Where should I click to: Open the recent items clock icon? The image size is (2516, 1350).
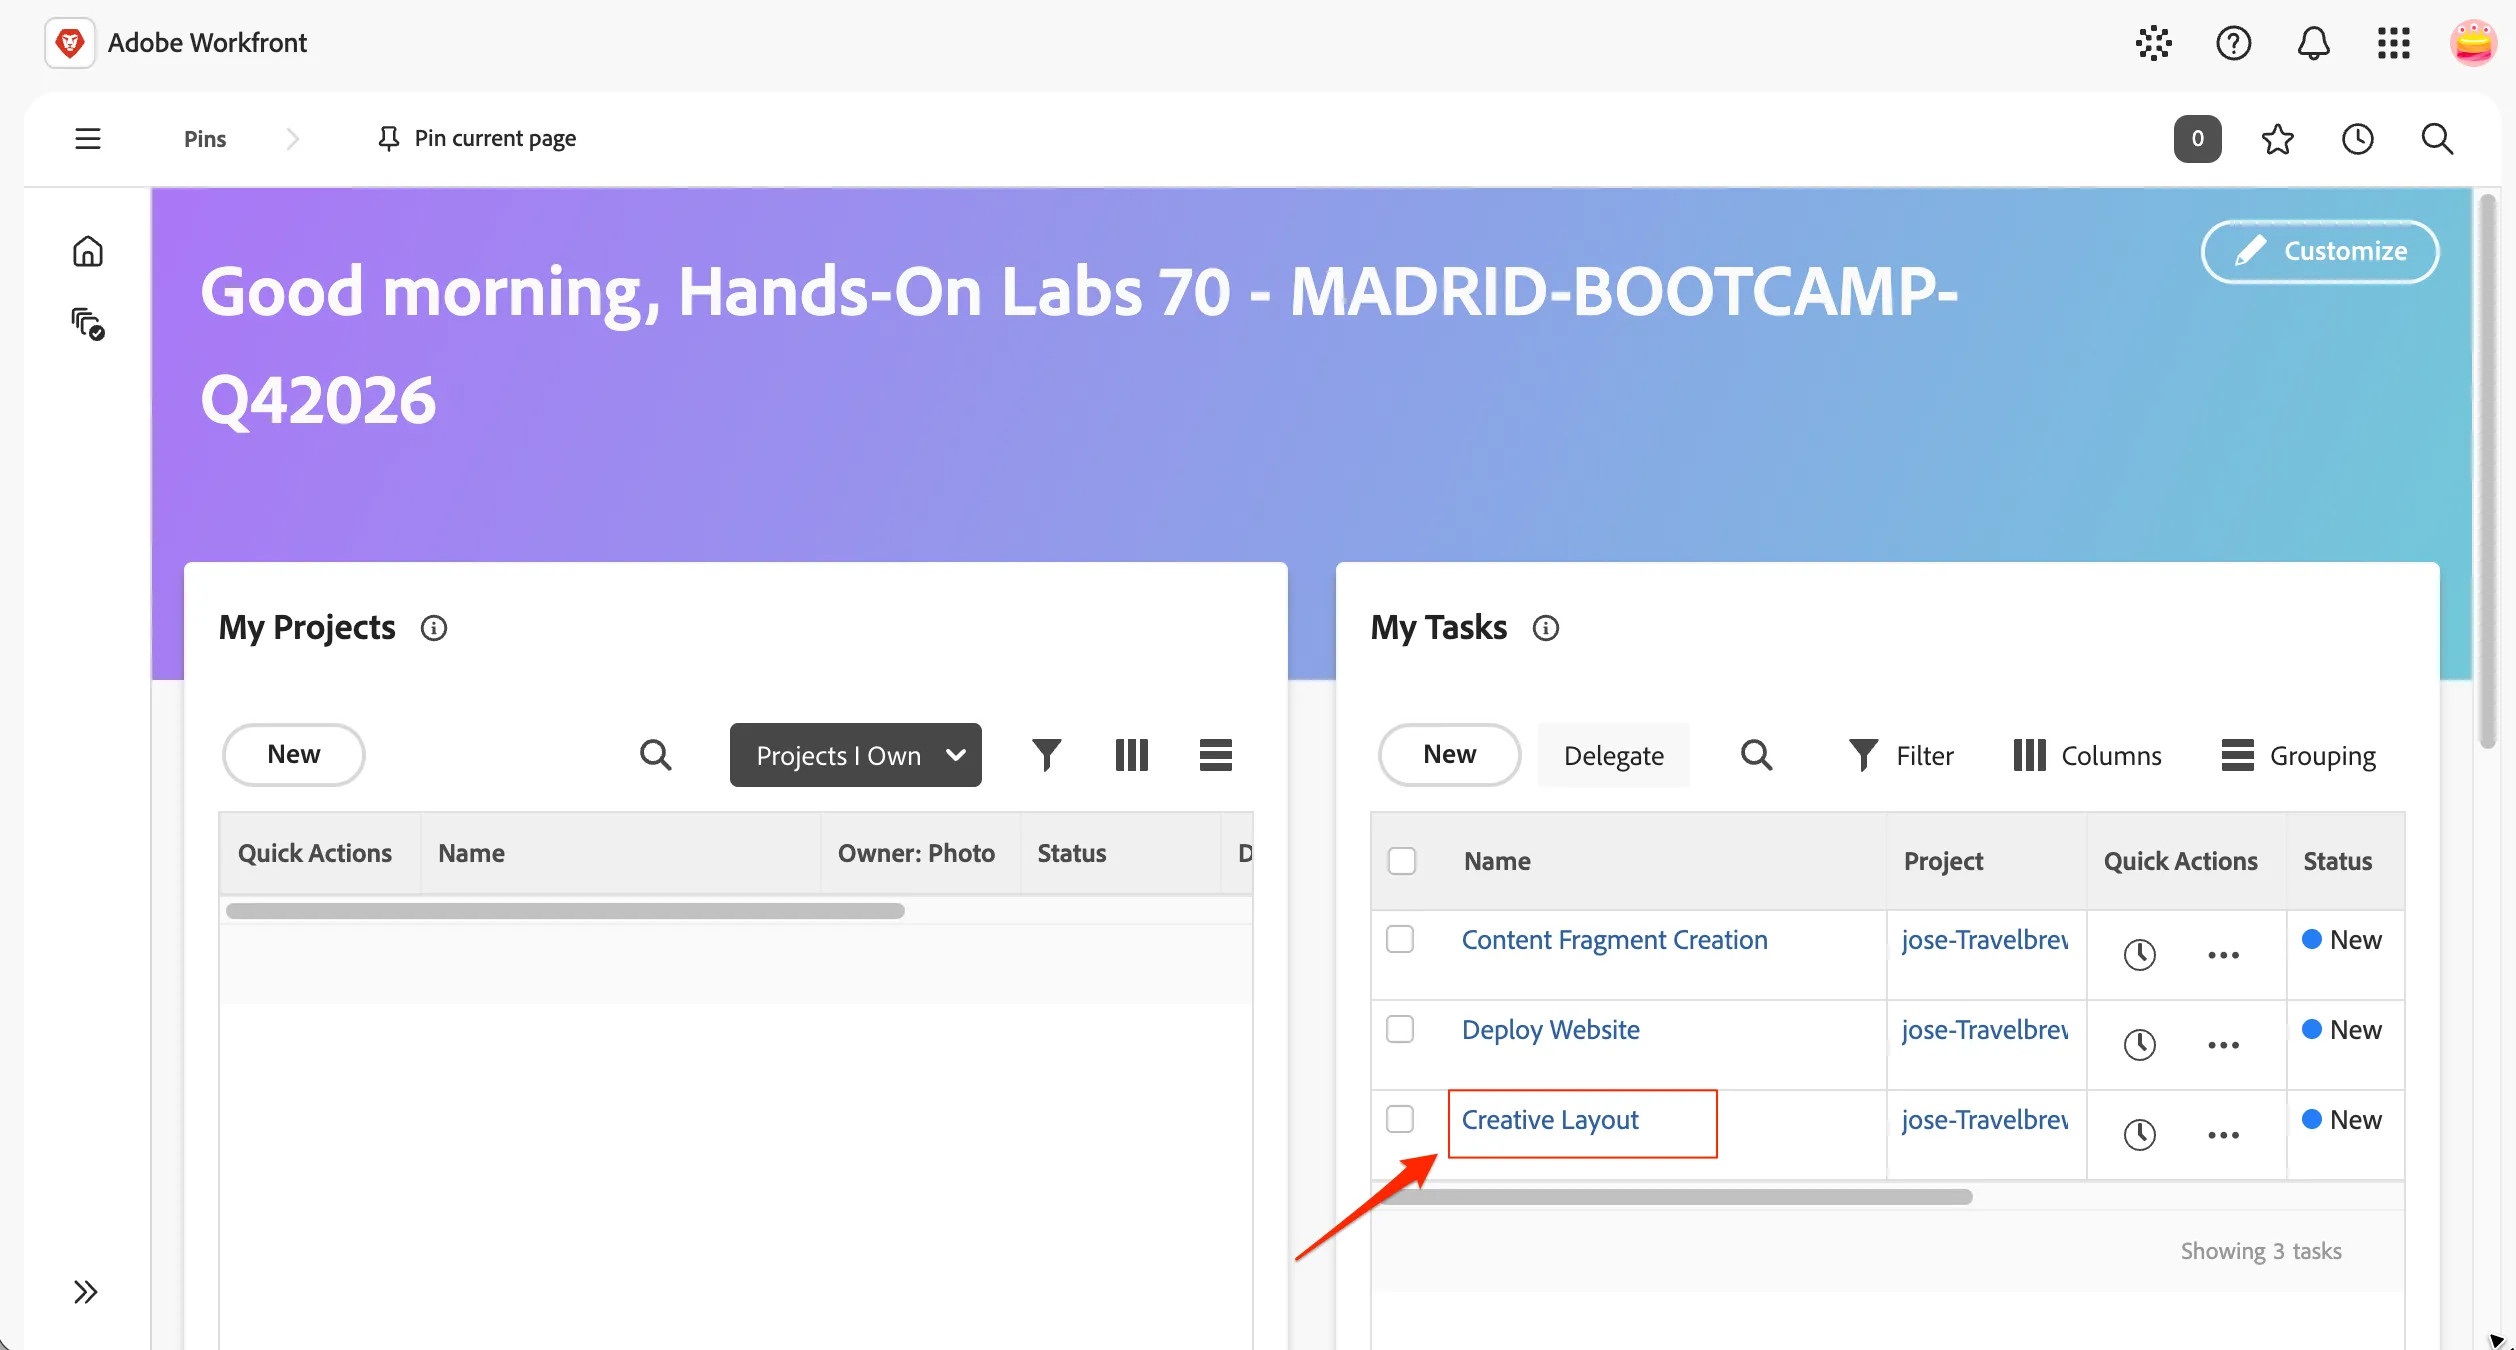2357,139
